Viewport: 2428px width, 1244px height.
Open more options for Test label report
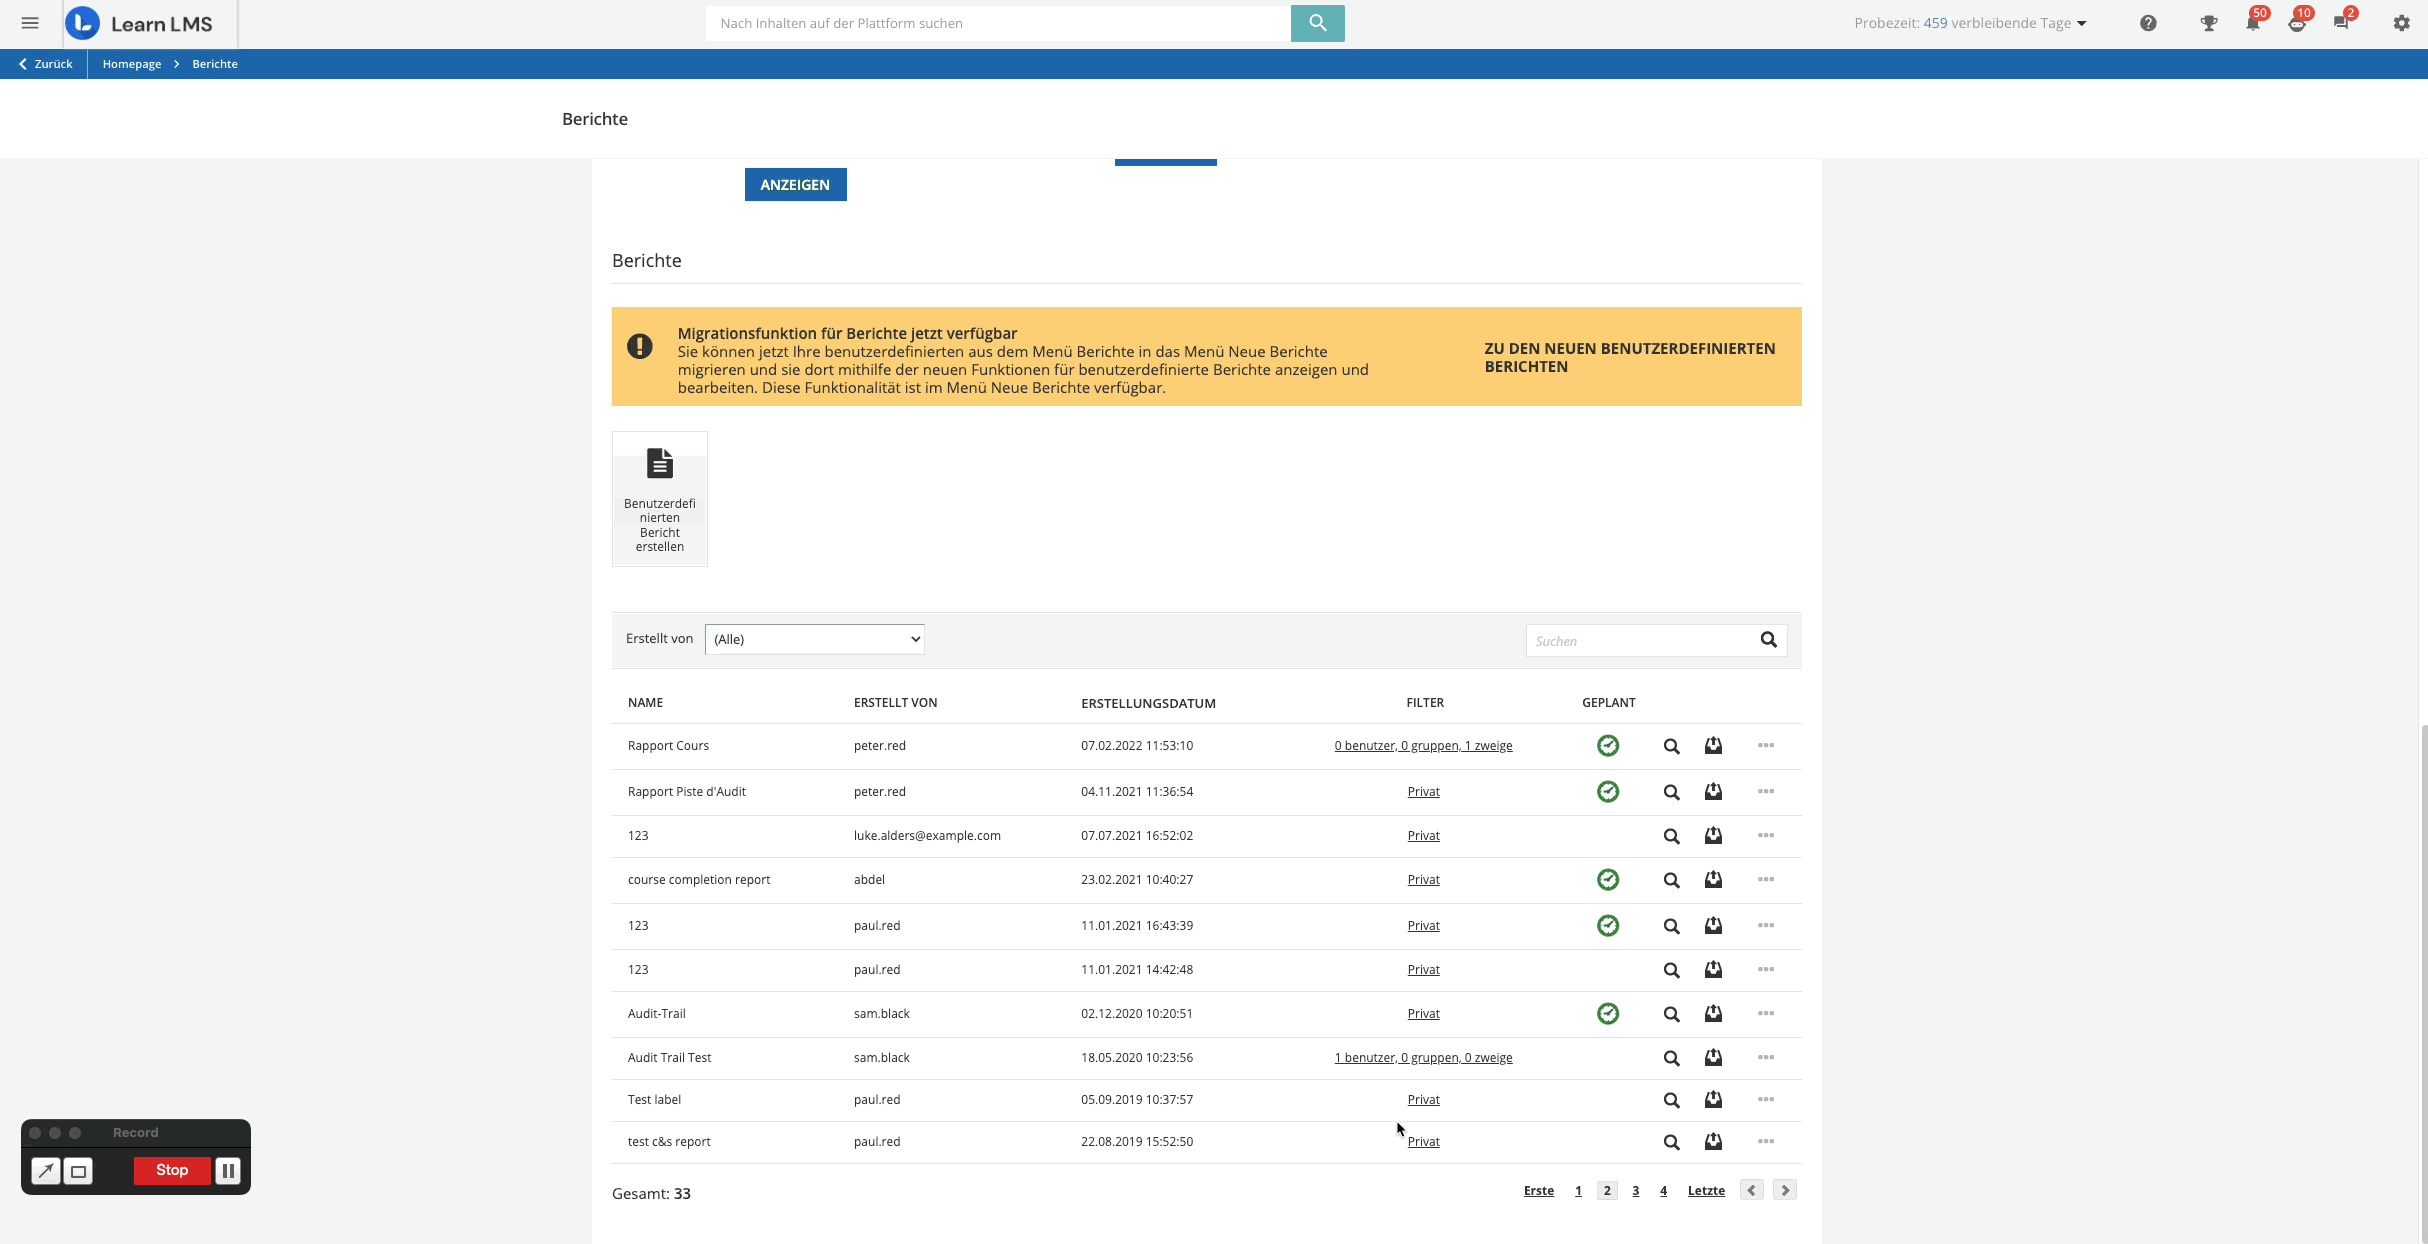click(x=1766, y=1099)
